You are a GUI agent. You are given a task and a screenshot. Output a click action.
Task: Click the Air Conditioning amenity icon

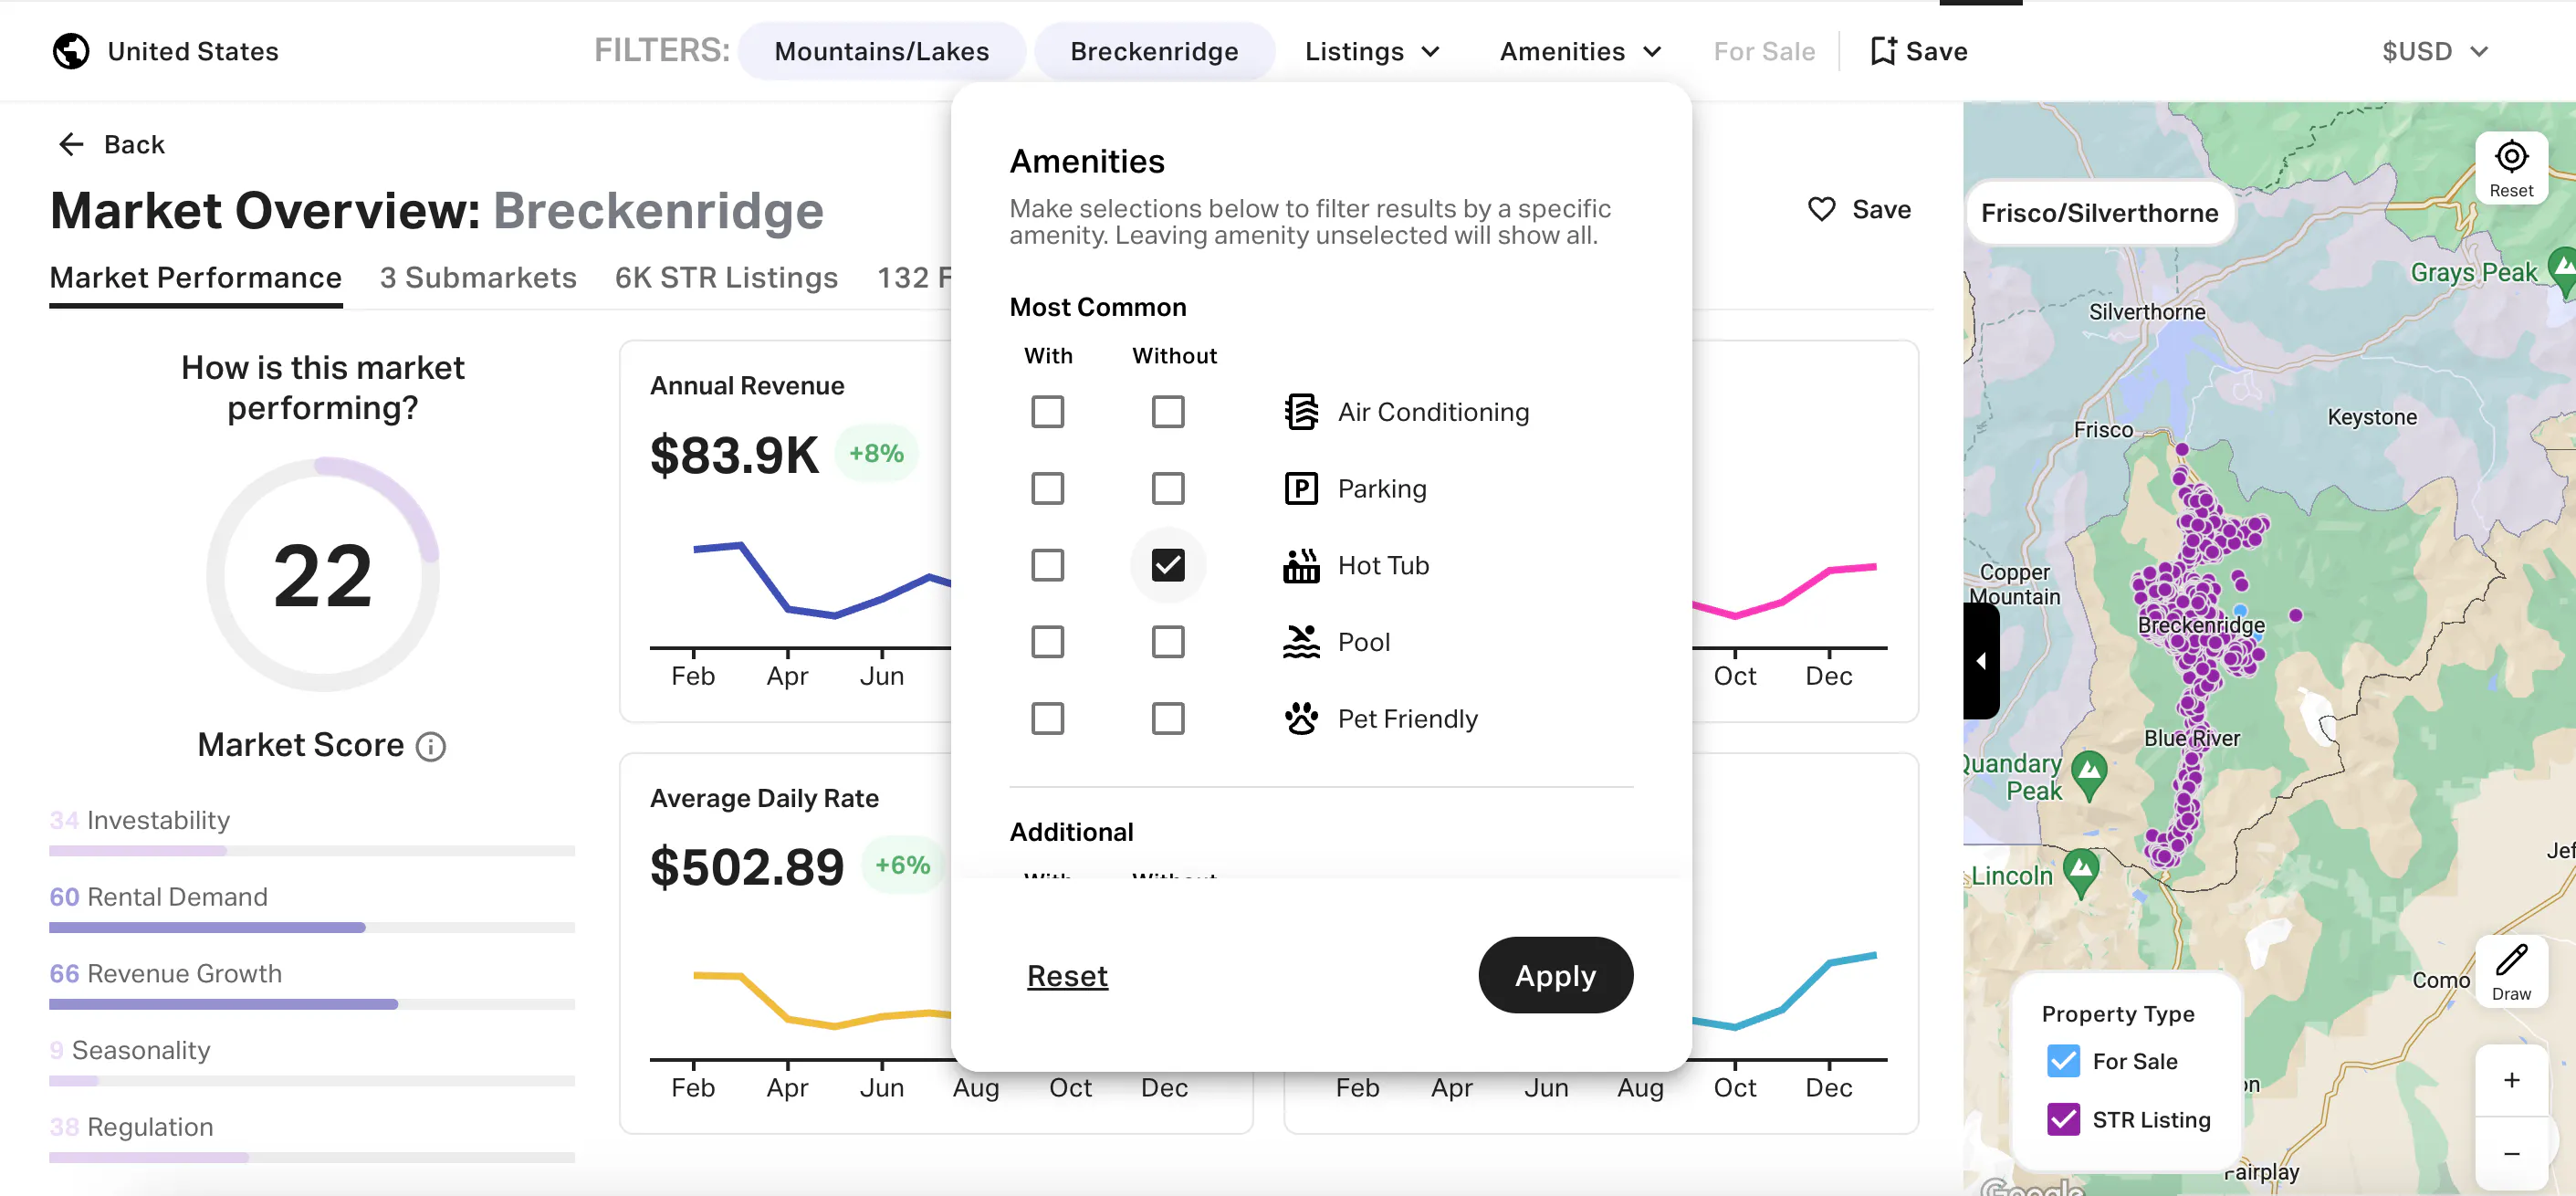click(x=1301, y=412)
